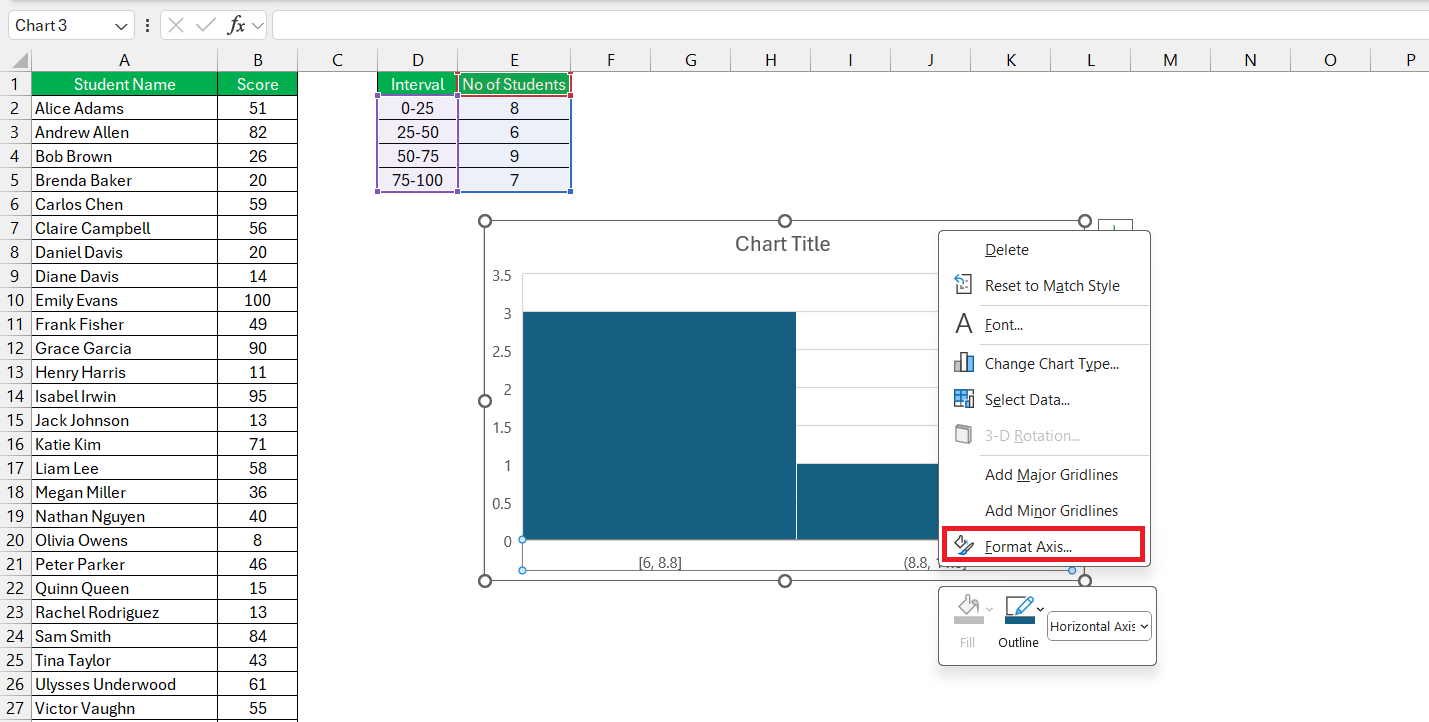Select the Ulysses Underwood cell
Viewport: 1429px width, 722px height.
point(124,684)
